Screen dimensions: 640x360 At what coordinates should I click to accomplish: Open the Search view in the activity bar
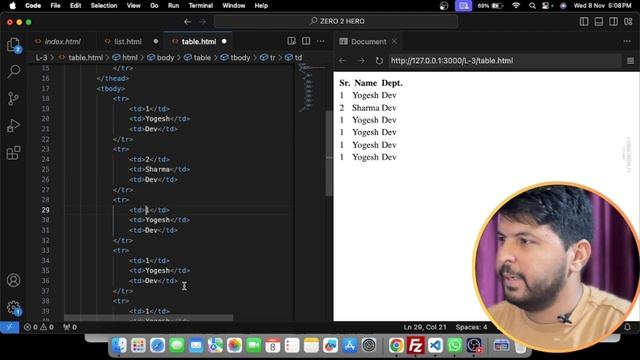(x=13, y=71)
